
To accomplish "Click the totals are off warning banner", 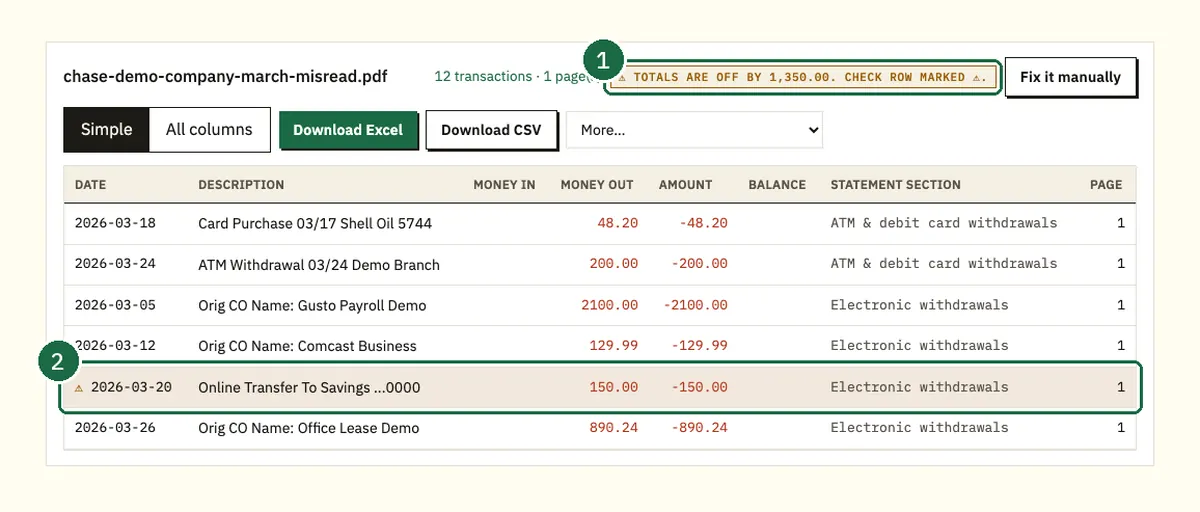I will [803, 77].
